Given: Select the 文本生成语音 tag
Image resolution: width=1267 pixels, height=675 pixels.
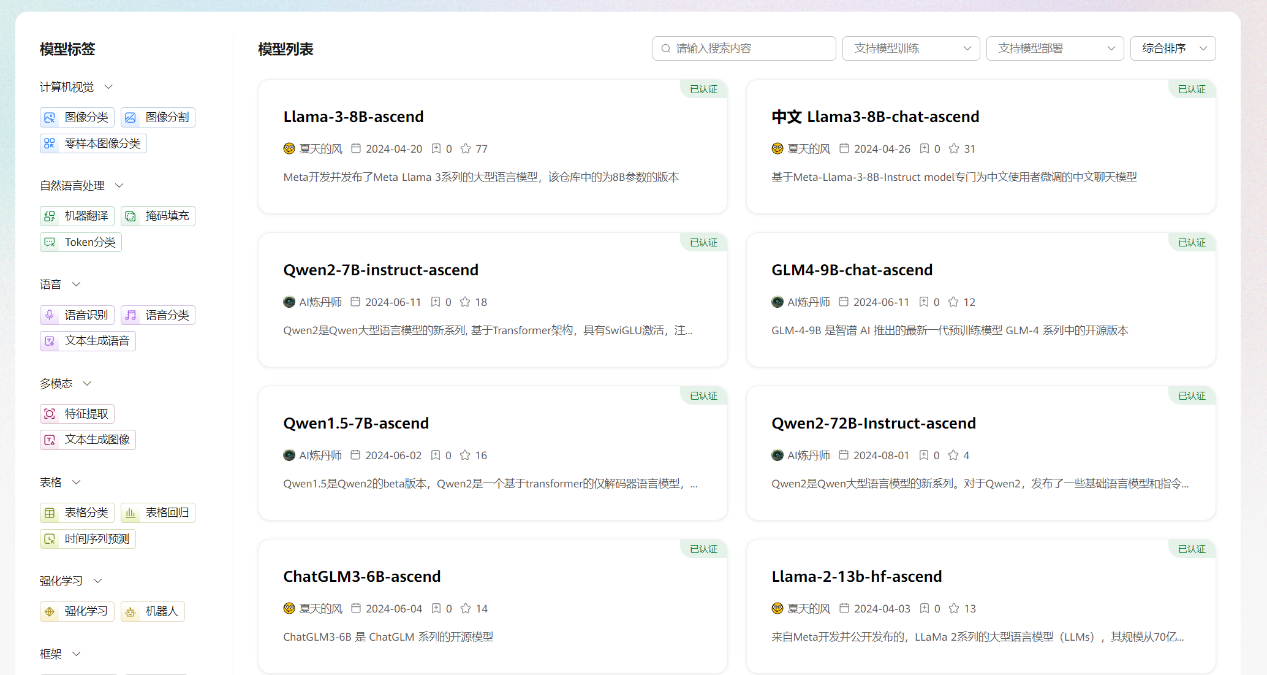Looking at the screenshot, I should (x=88, y=341).
